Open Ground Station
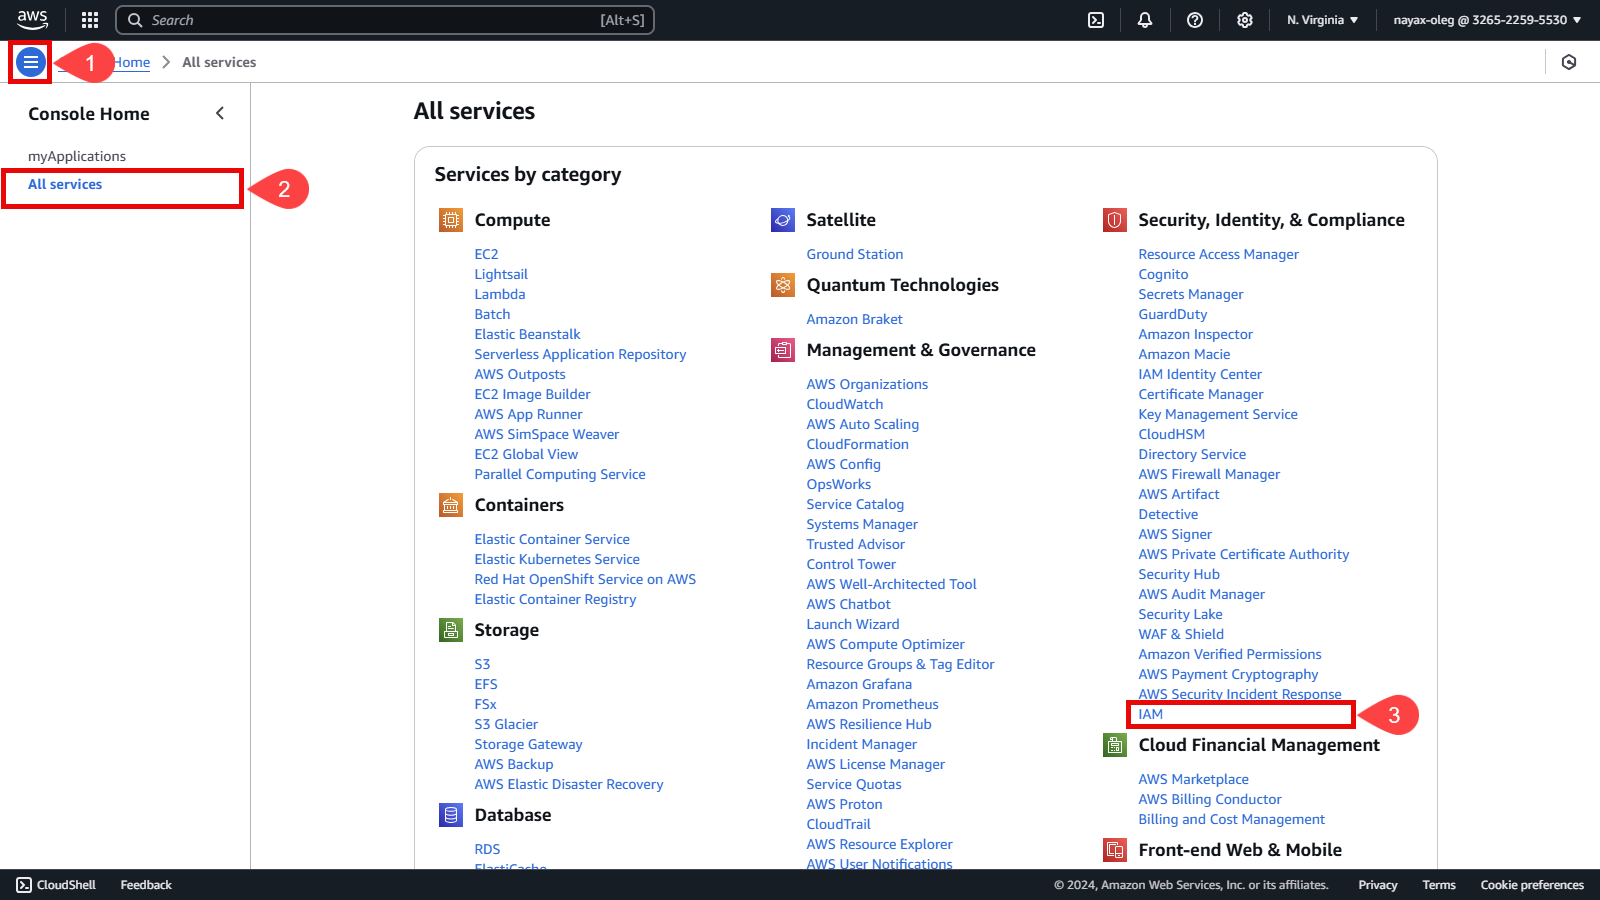This screenshot has width=1600, height=900. (855, 254)
